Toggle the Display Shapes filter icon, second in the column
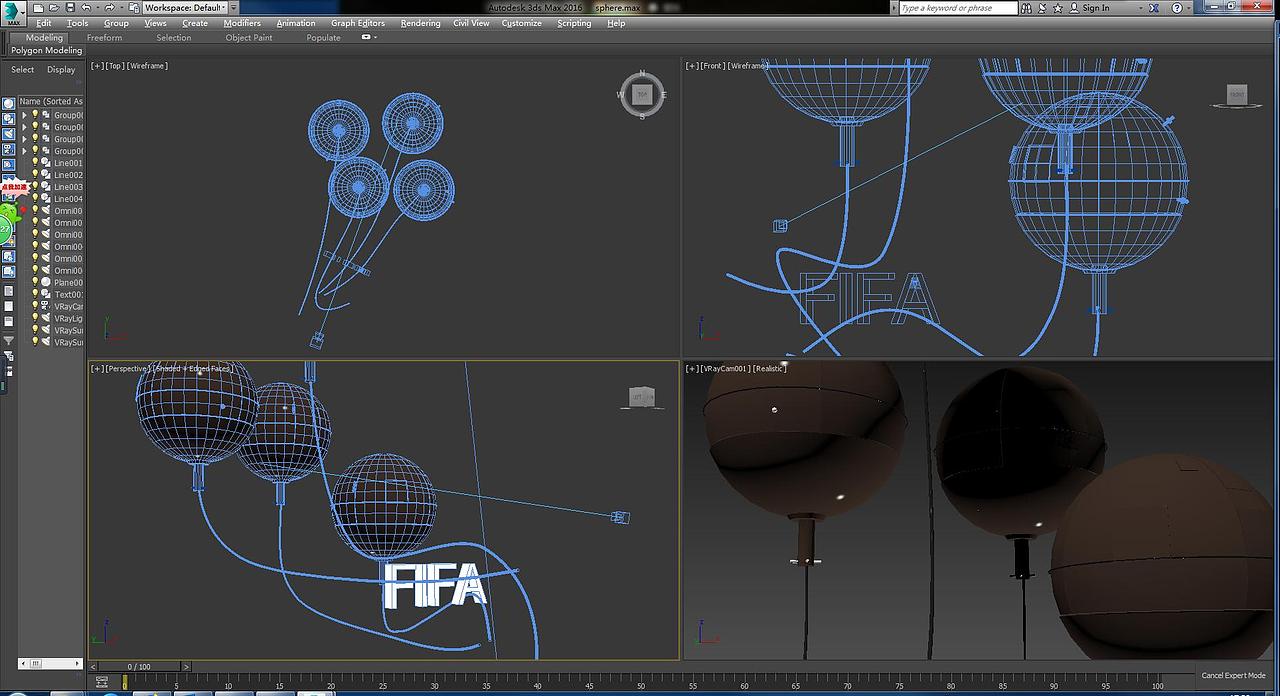Image resolution: width=1280 pixels, height=696 pixels. (x=8, y=119)
